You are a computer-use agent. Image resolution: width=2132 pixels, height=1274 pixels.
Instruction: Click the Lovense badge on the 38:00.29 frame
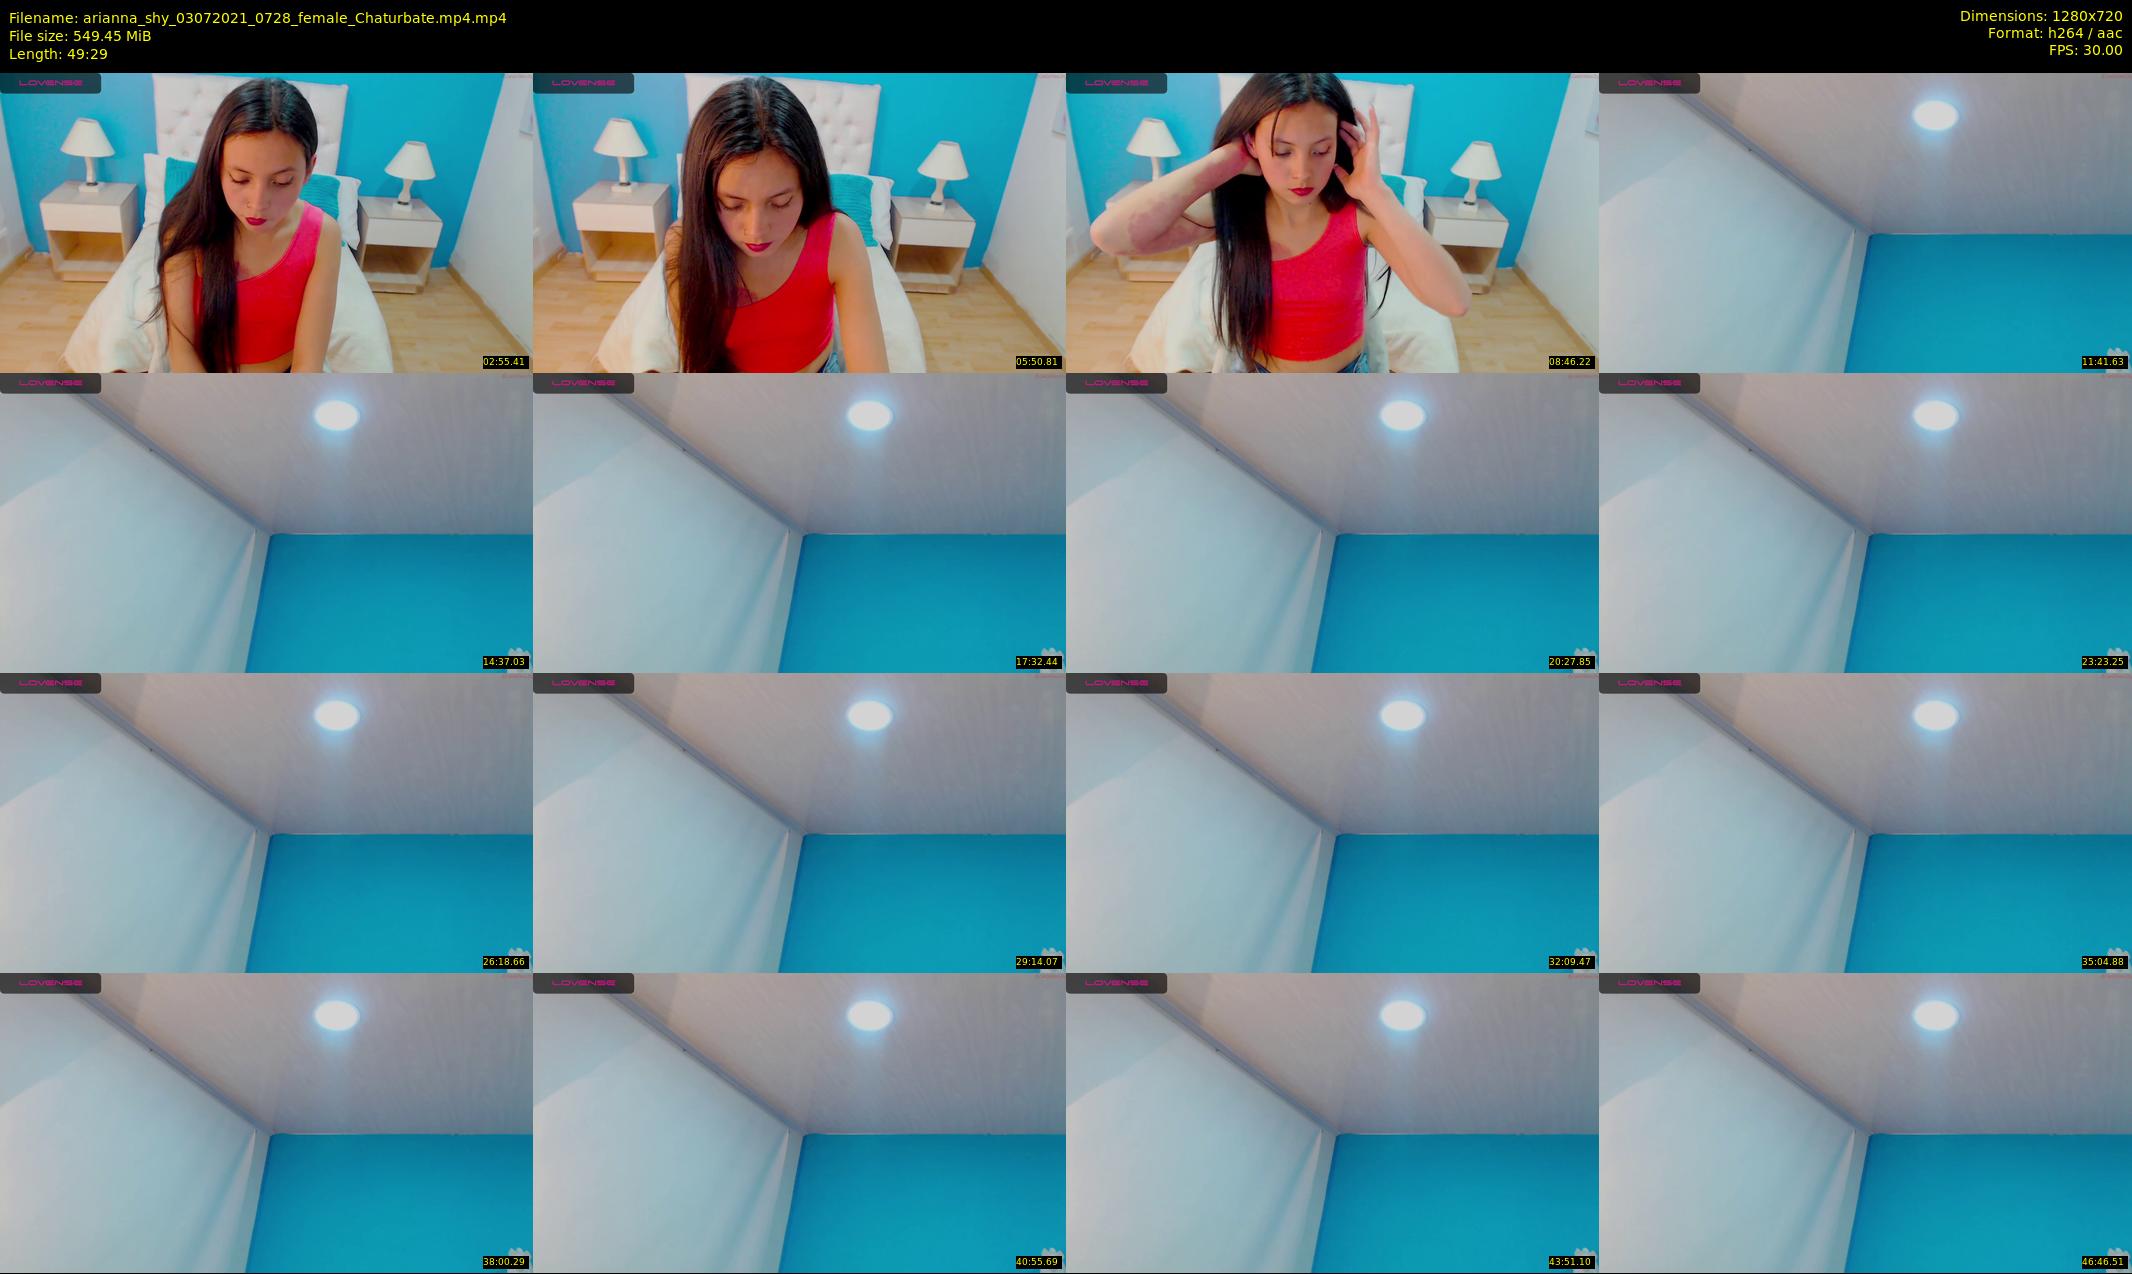[x=50, y=983]
